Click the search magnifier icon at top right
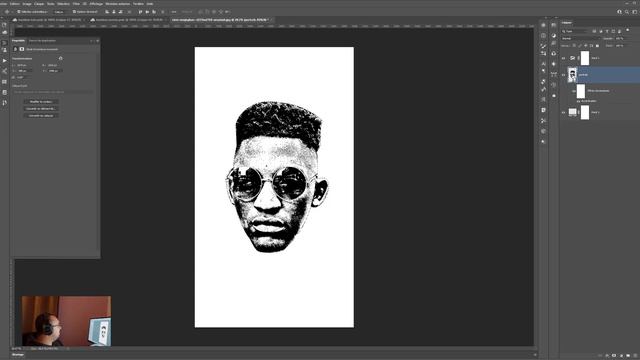This screenshot has width=640, height=360. [627, 12]
